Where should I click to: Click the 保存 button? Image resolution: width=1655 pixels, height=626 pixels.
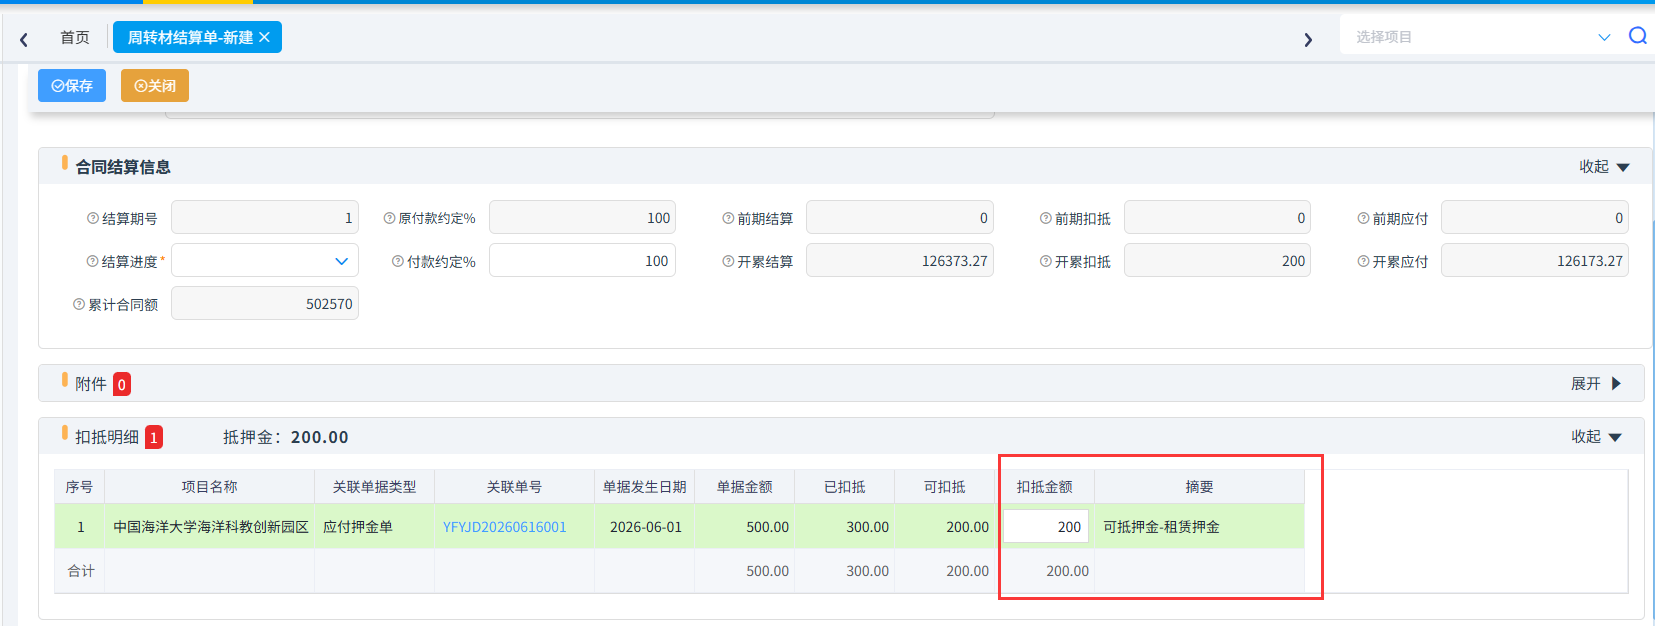coord(72,86)
